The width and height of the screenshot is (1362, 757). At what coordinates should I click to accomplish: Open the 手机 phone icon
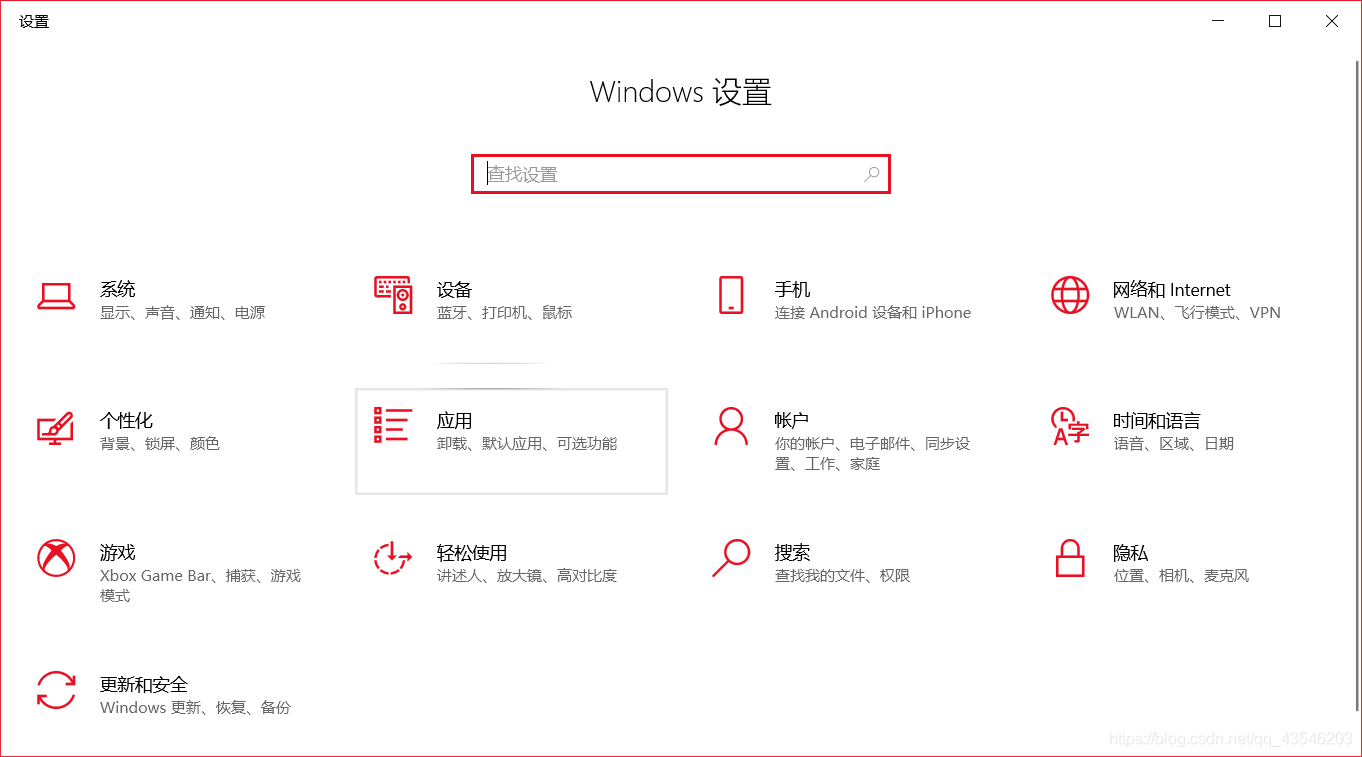(731, 295)
